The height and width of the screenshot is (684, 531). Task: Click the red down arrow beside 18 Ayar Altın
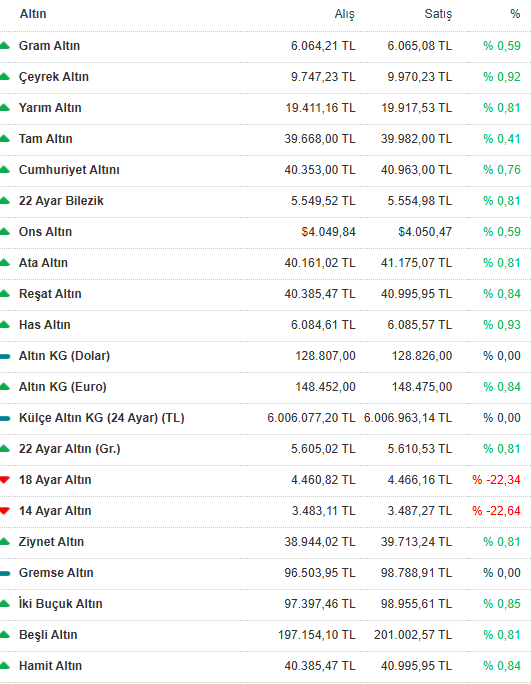[x=4, y=480]
